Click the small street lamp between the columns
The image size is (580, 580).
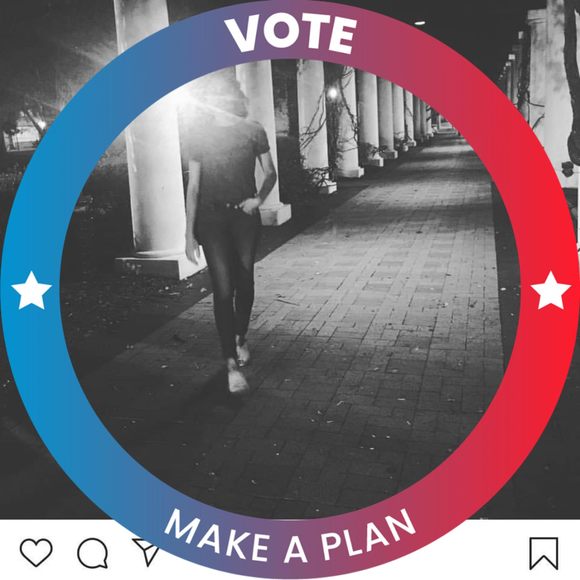click(333, 92)
